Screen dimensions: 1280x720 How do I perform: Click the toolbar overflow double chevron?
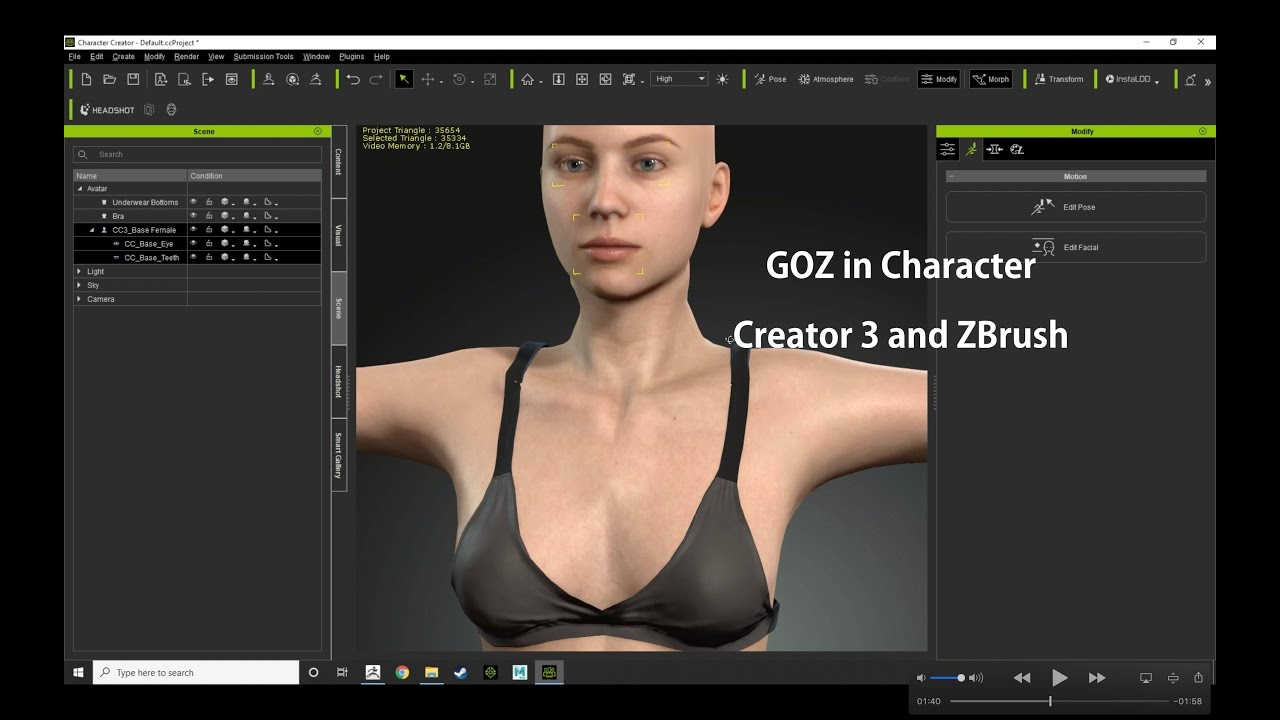click(x=1207, y=81)
